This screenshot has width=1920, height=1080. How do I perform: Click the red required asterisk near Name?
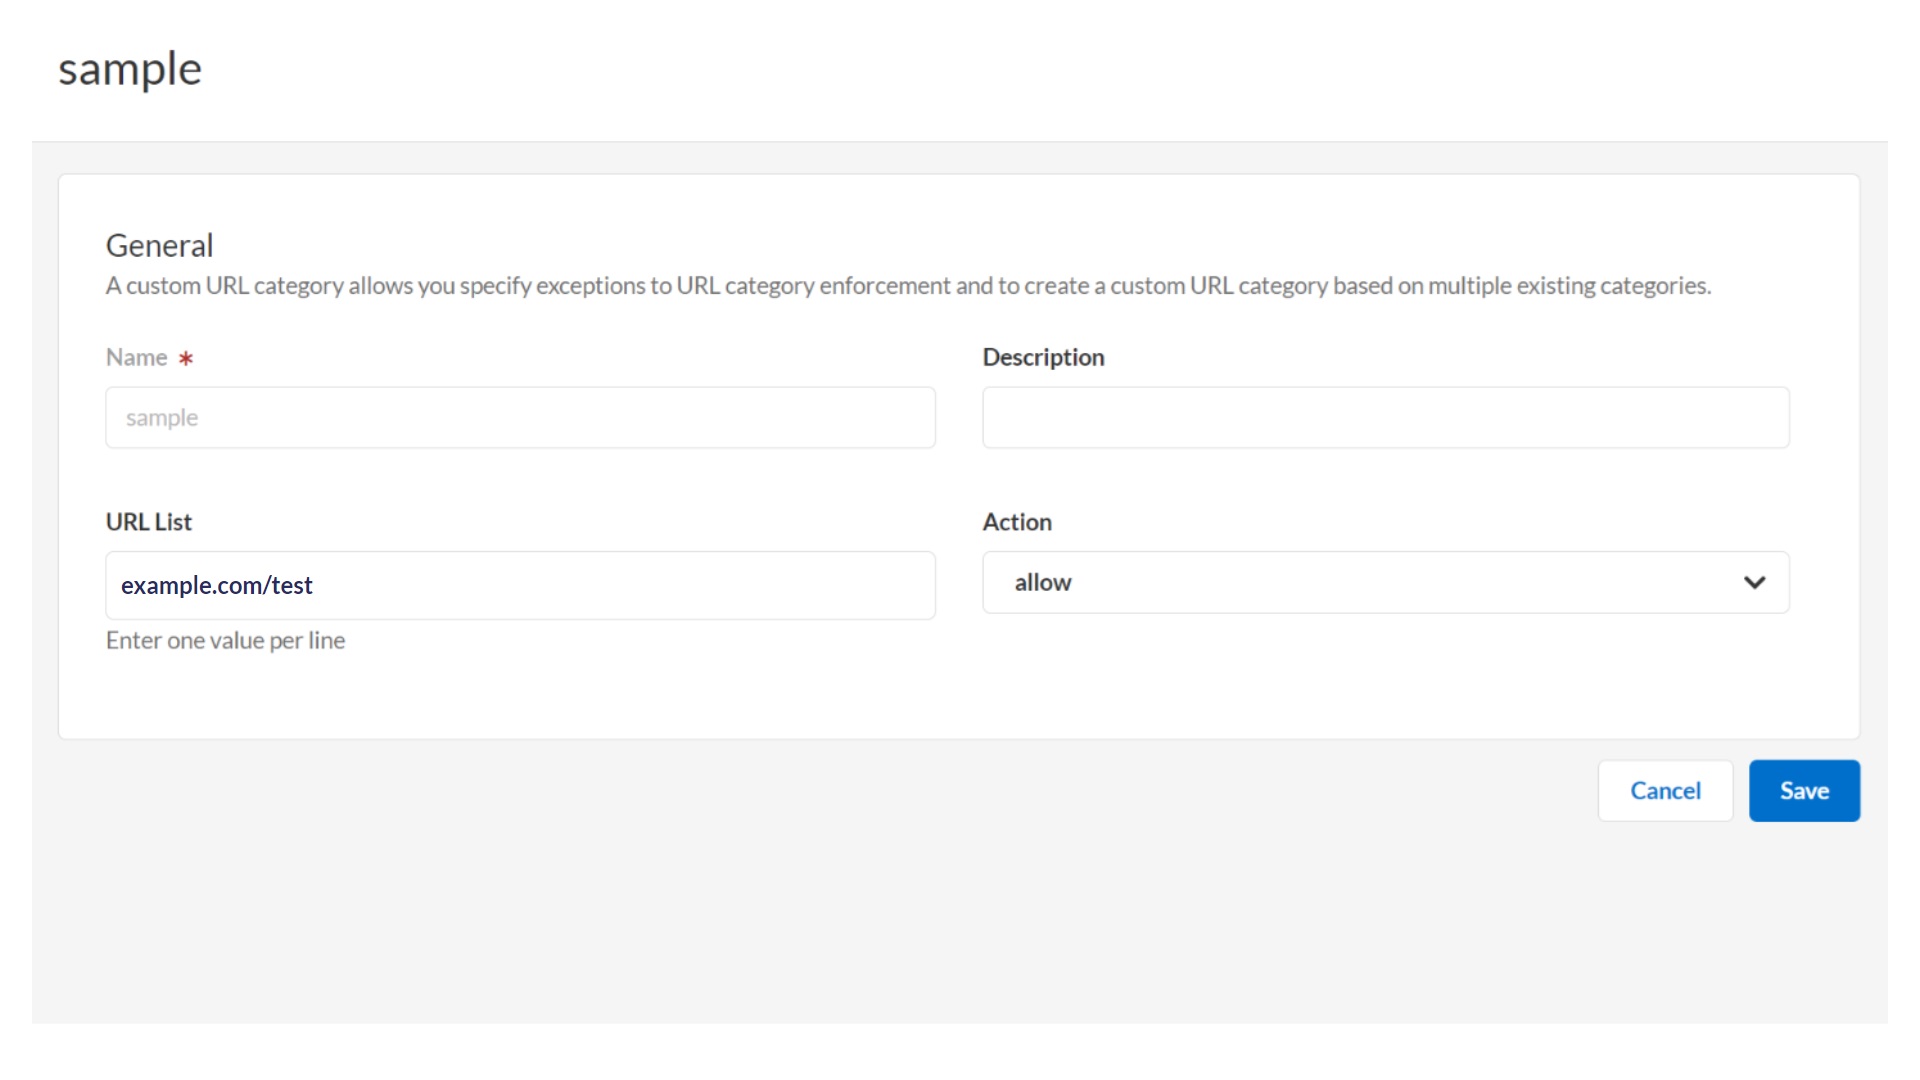tap(186, 357)
